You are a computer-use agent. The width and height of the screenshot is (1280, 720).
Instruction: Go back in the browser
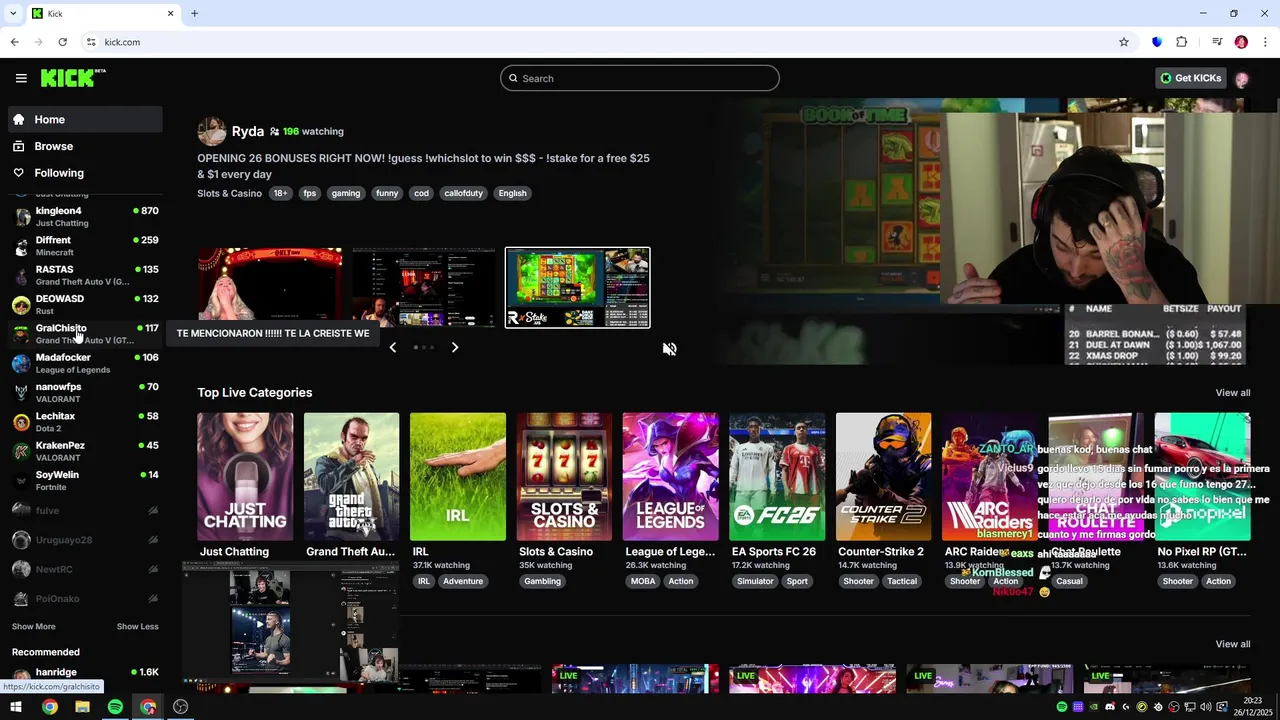pos(14,42)
